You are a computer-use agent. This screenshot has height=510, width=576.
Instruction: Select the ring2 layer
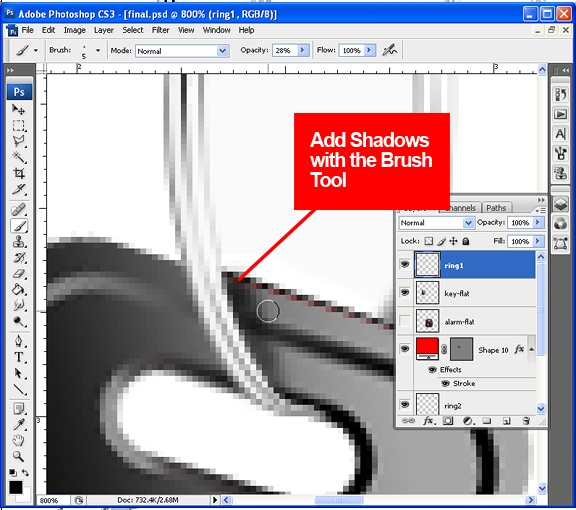[475, 405]
